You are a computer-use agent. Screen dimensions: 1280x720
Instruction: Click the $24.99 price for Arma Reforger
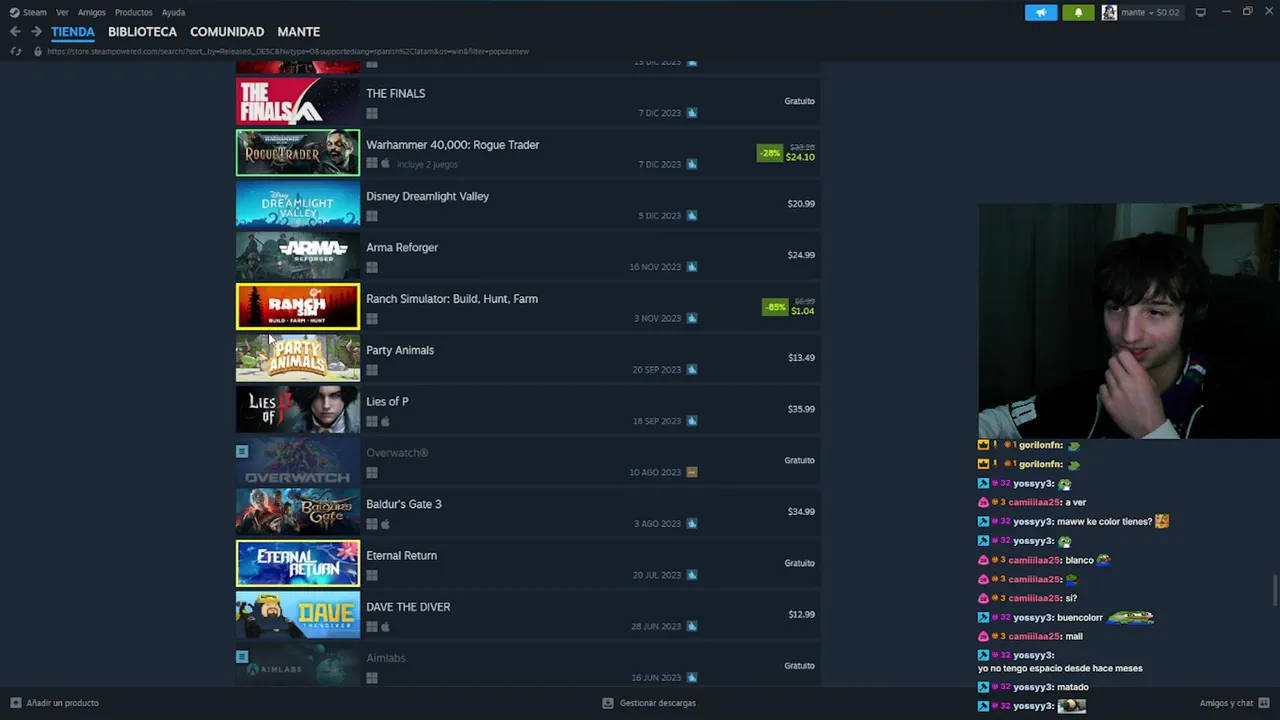click(x=801, y=255)
